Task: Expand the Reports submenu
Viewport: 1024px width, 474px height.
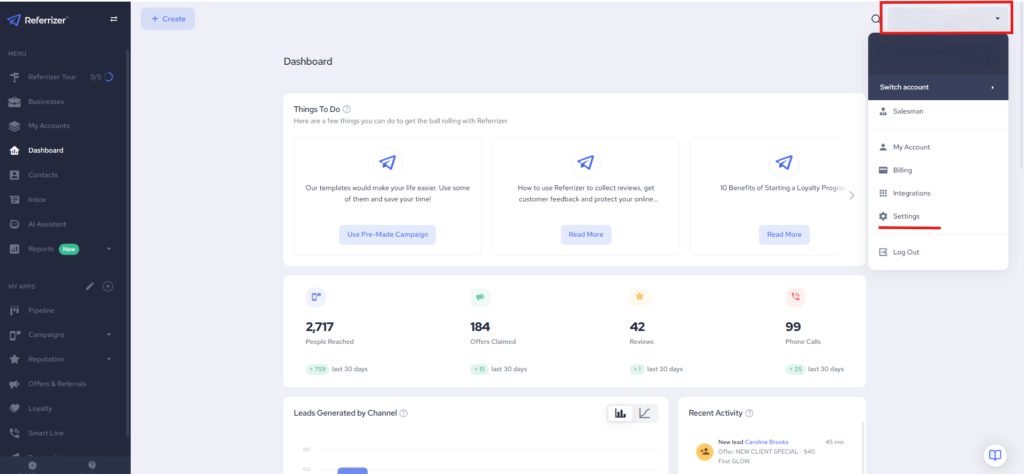Action: tap(108, 248)
